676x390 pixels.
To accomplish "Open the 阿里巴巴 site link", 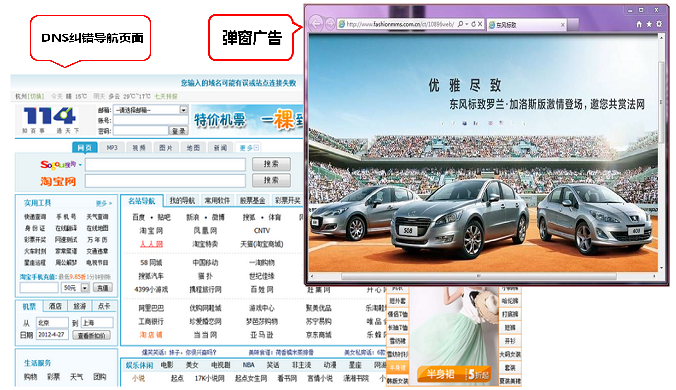I will (151, 308).
